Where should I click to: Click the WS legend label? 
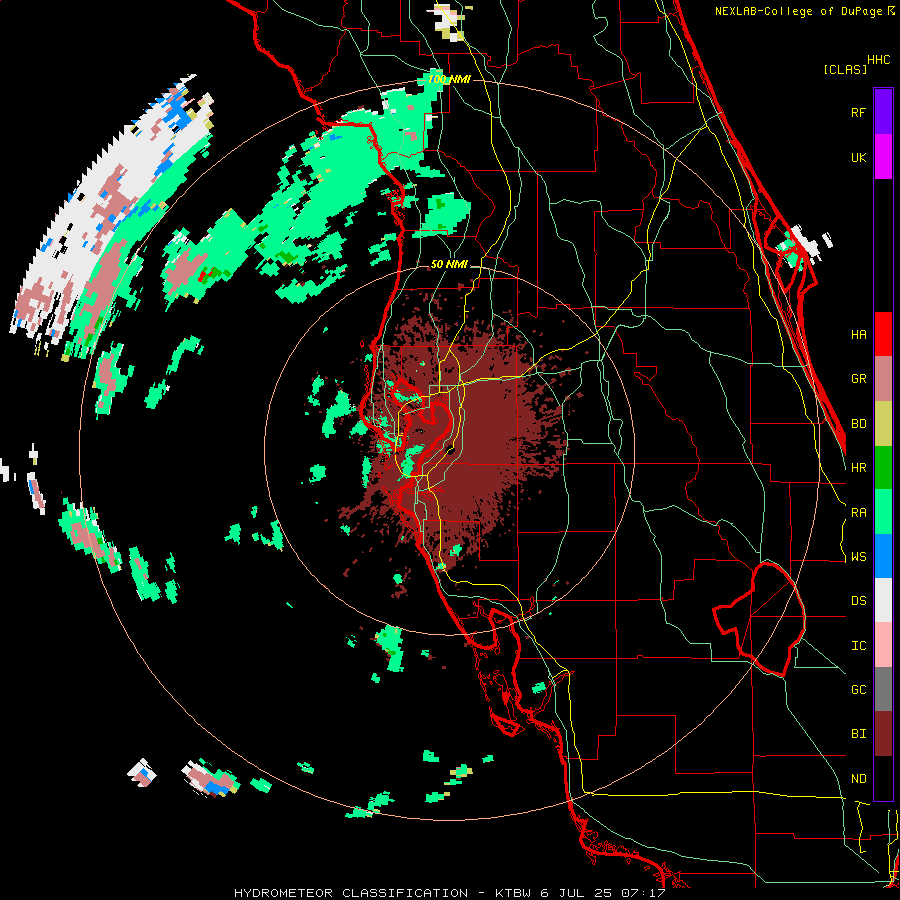[858, 557]
